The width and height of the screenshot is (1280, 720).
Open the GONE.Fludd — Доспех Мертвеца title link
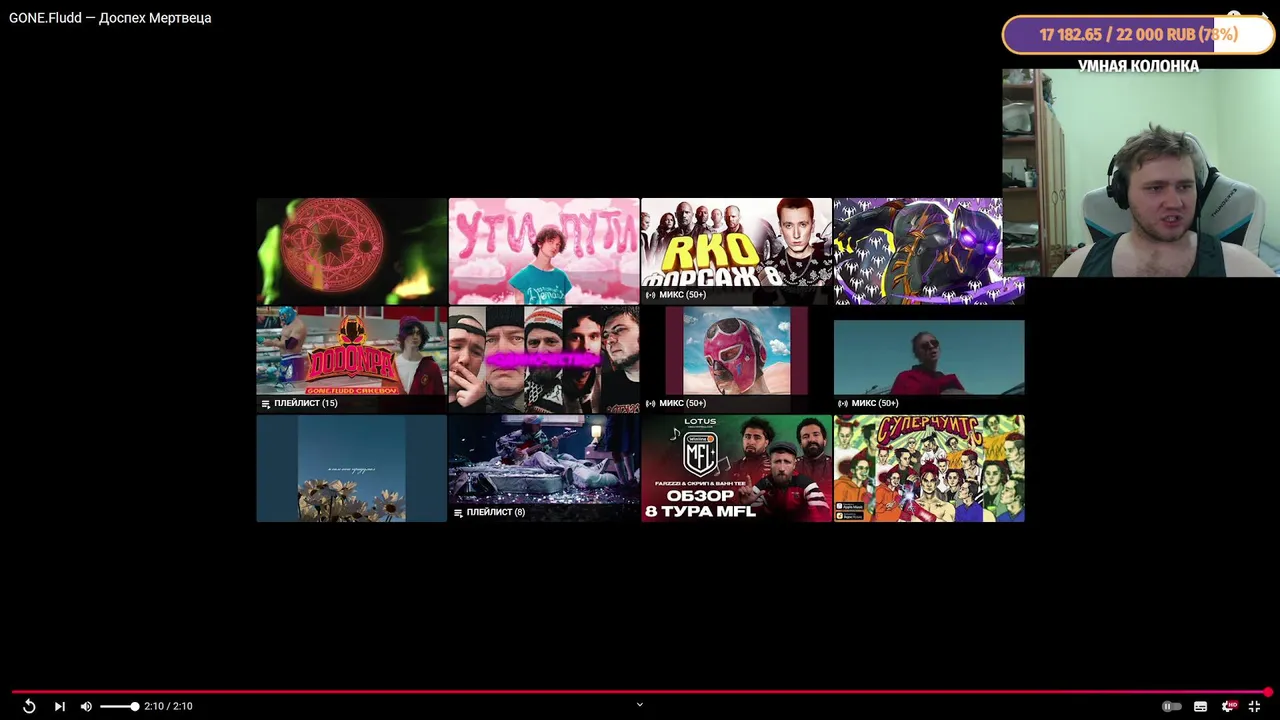point(110,18)
